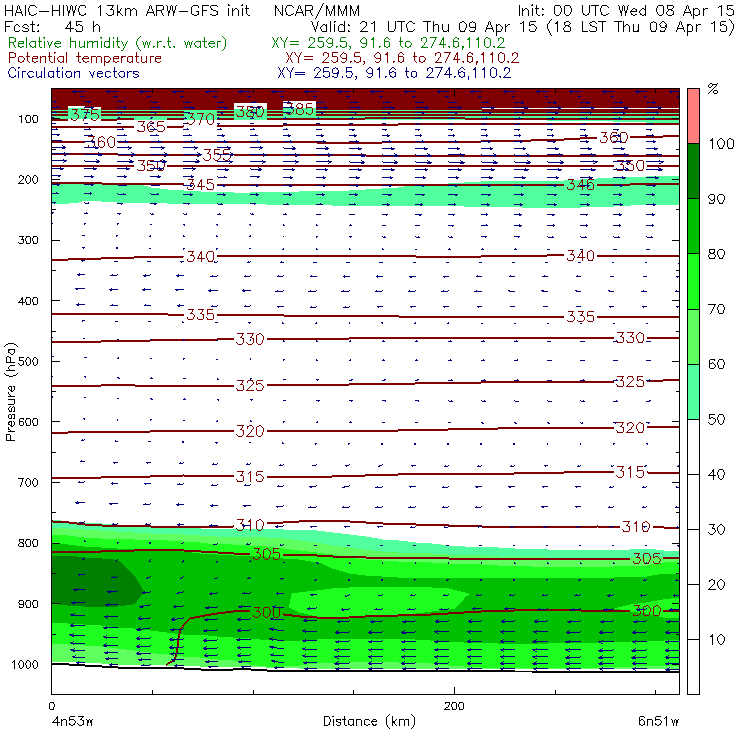740x740 pixels.
Task: Select the 'Potential temperature' legend text
Action: click(x=85, y=58)
